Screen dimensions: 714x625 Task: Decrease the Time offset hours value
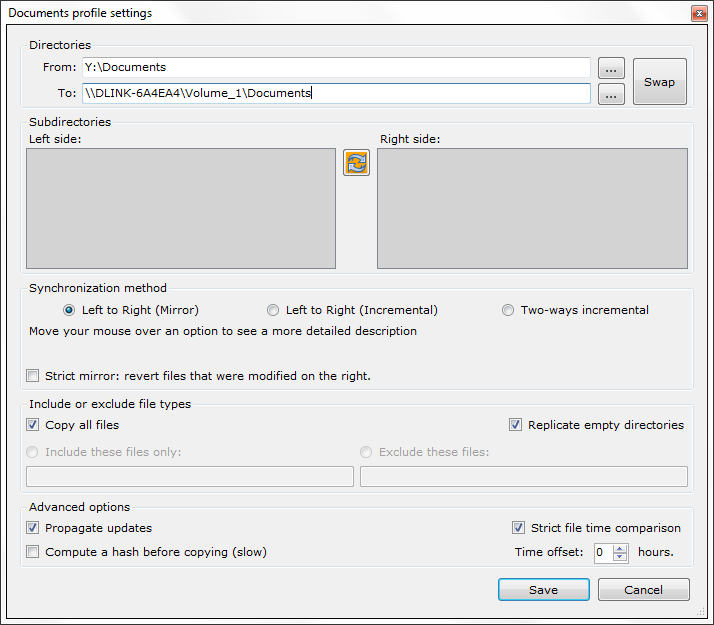[620, 557]
